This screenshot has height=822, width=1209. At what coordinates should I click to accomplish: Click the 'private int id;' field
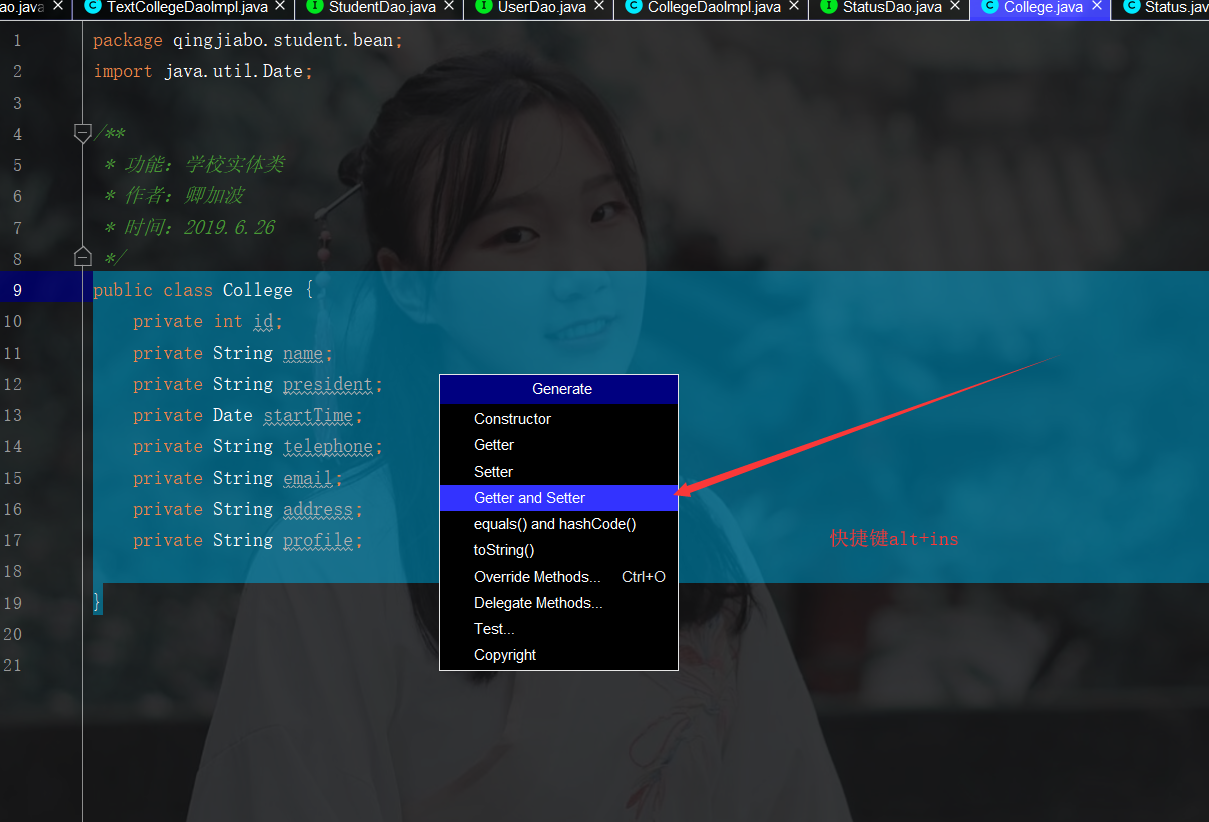click(x=208, y=321)
